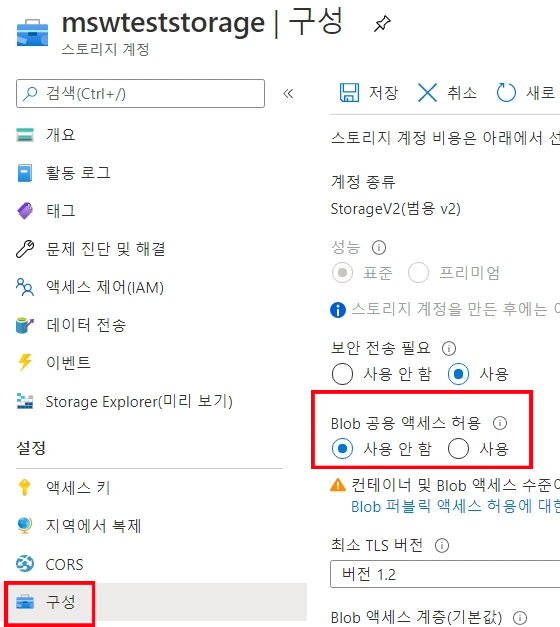The image size is (560, 627).
Task: Click the storage account briefcase icon
Action: [x=32, y=32]
